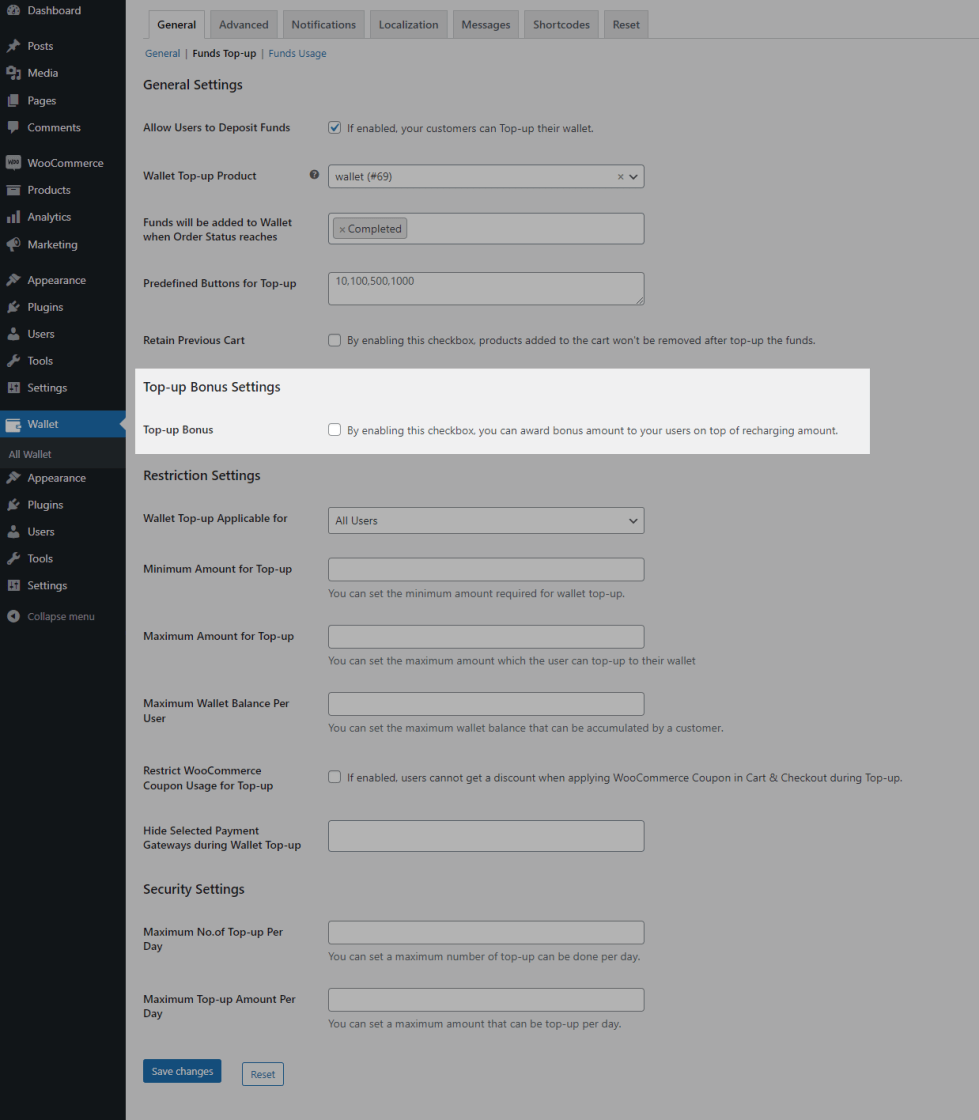
Task: Focus the Maximum Amount for Top-up field
Action: [486, 636]
